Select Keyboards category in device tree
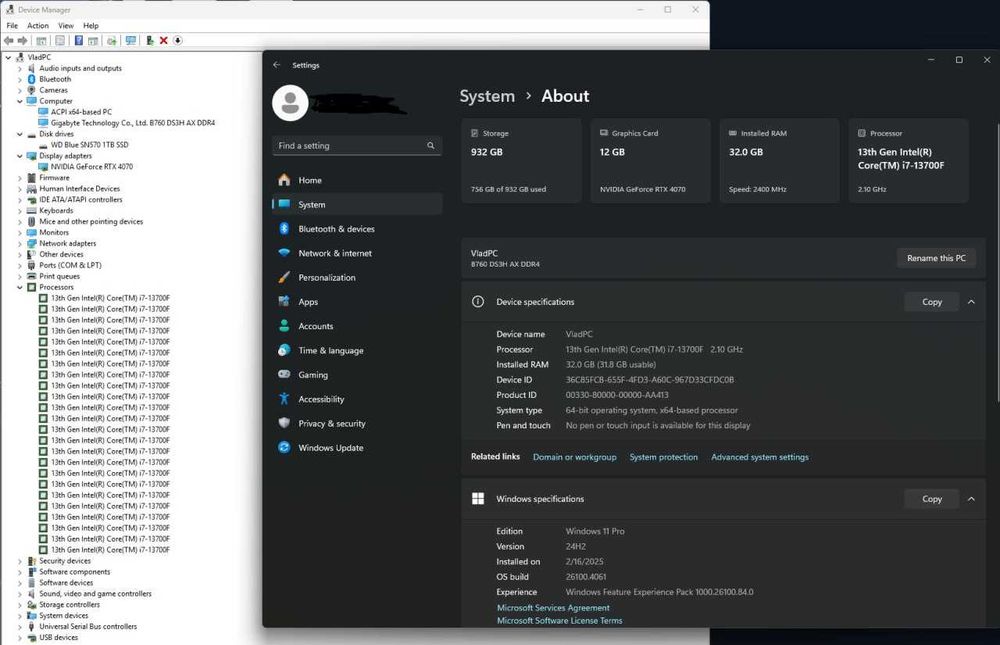Image resolution: width=1000 pixels, height=645 pixels. pos(56,211)
